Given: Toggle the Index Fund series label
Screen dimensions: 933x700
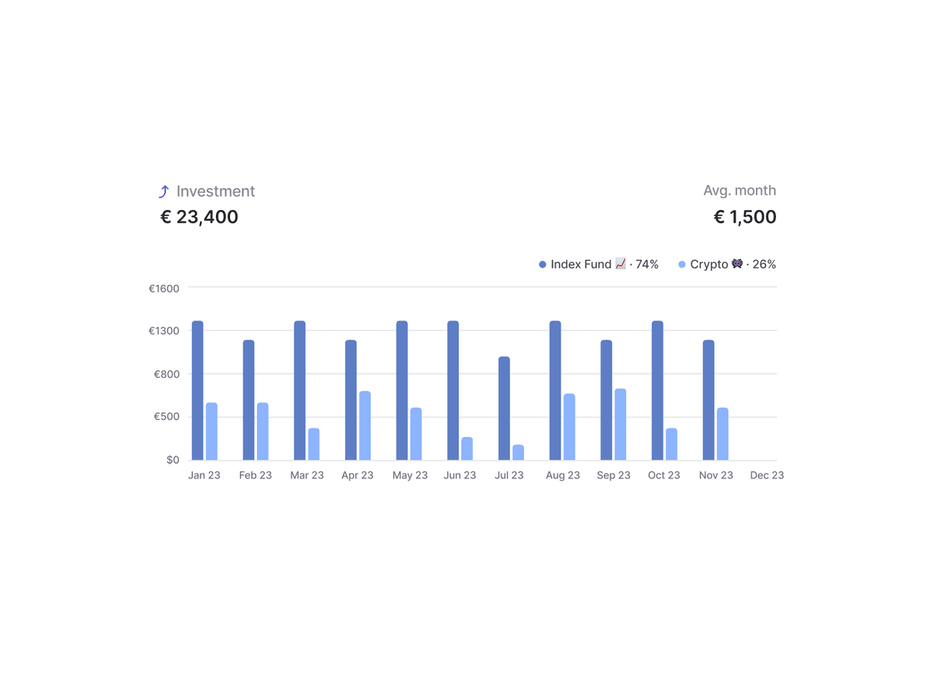Looking at the screenshot, I should [581, 265].
